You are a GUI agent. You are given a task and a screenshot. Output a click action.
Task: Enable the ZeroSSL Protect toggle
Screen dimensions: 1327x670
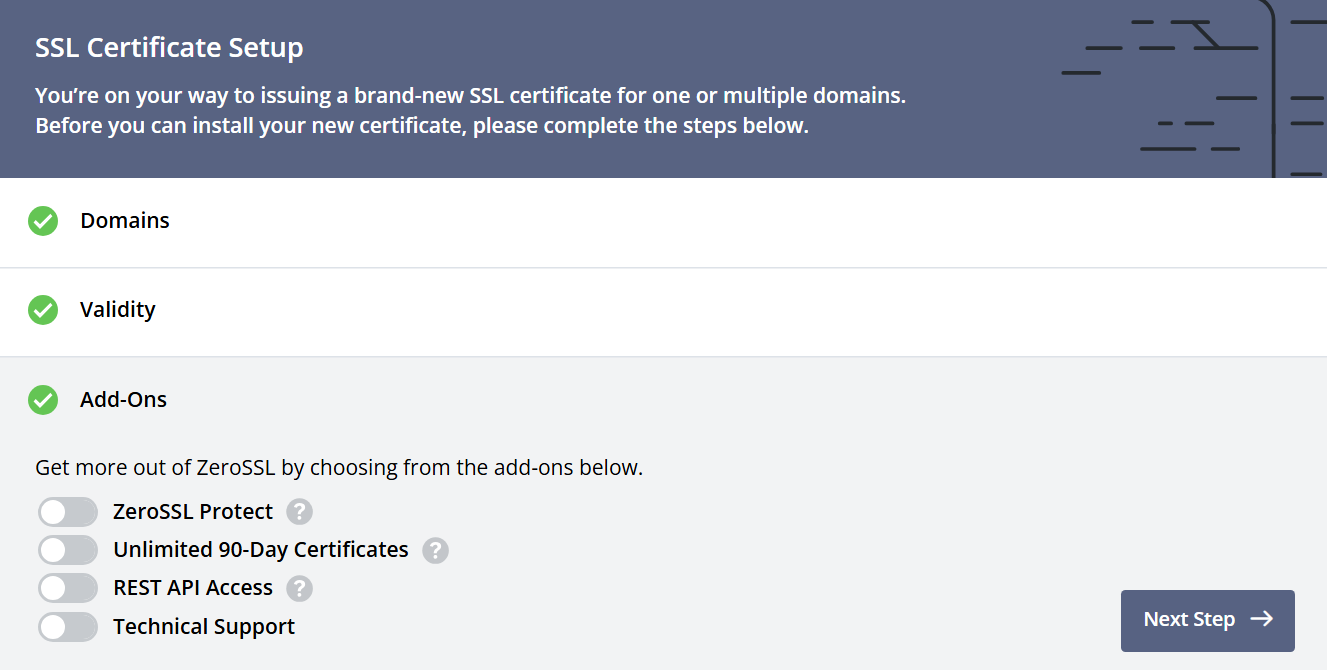click(68, 512)
